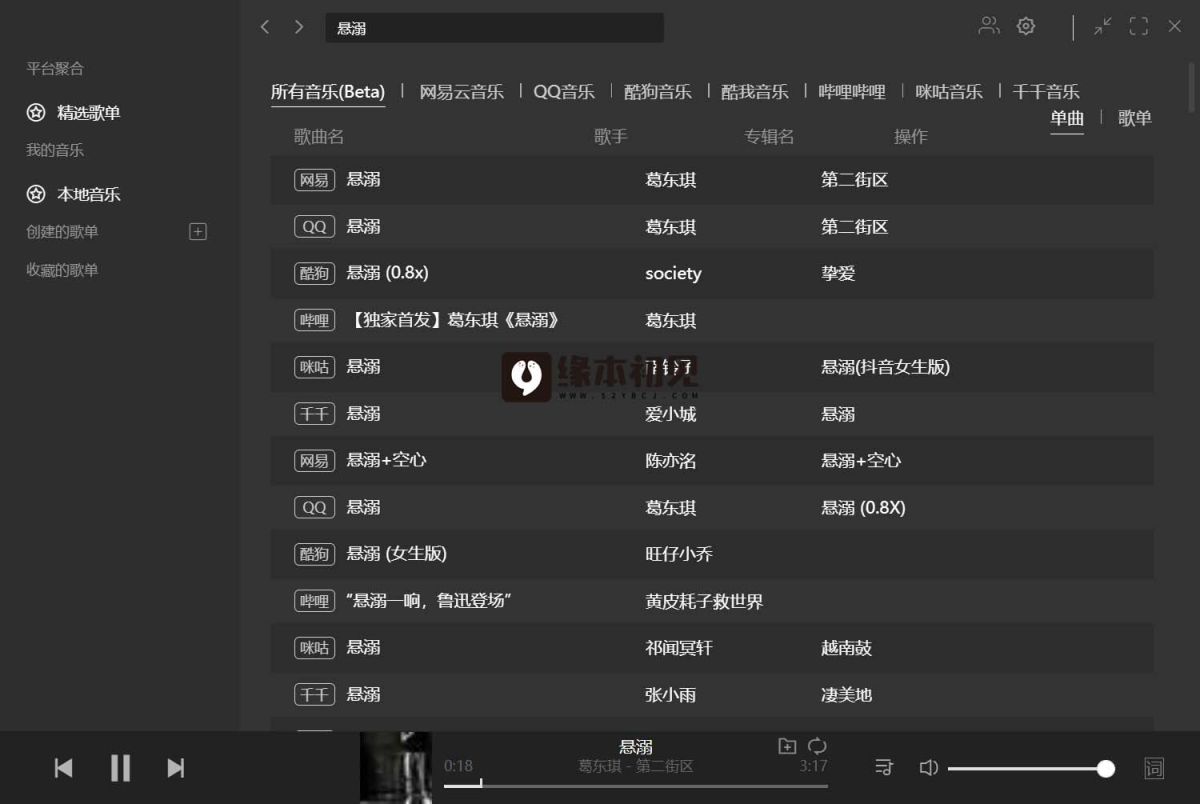1200x804 pixels.
Task: Click the star icon beside 本地音乐
Action: tap(36, 194)
